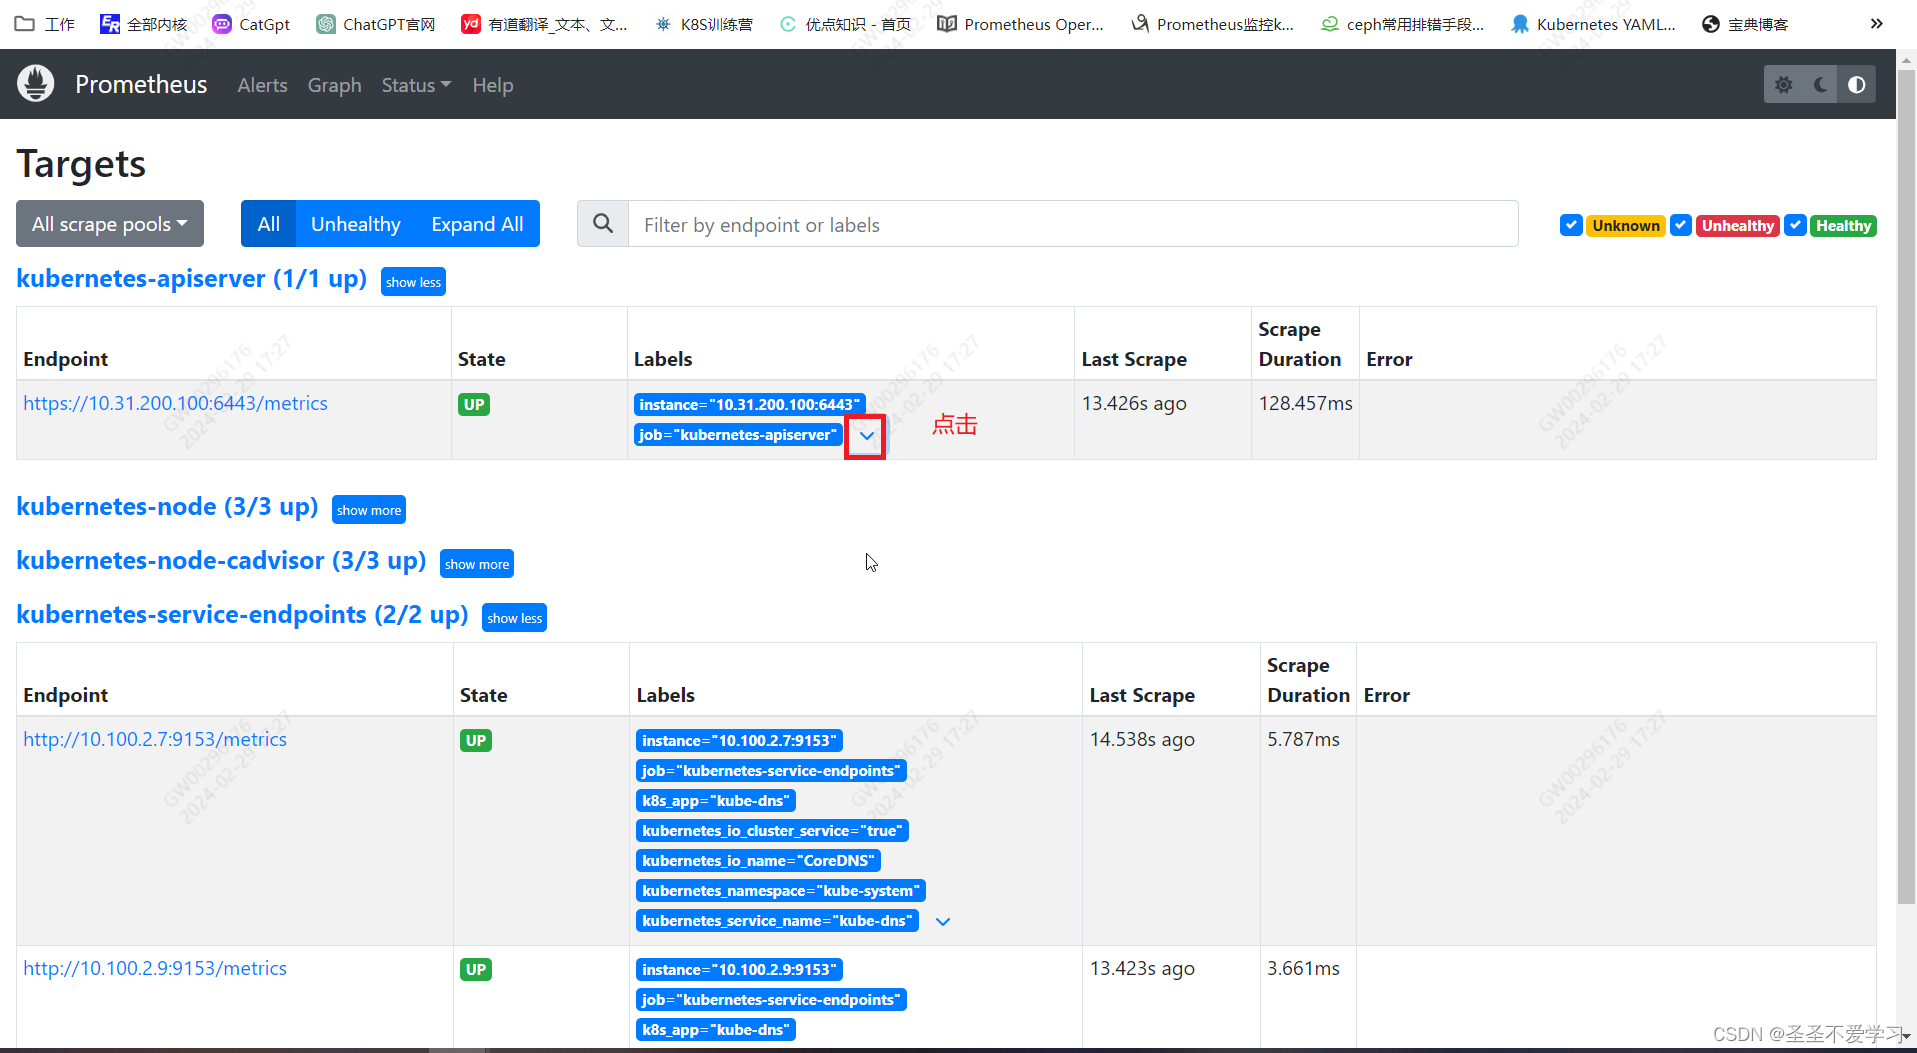Switch to dark theme moon icon
The width and height of the screenshot is (1917, 1053).
1821,85
